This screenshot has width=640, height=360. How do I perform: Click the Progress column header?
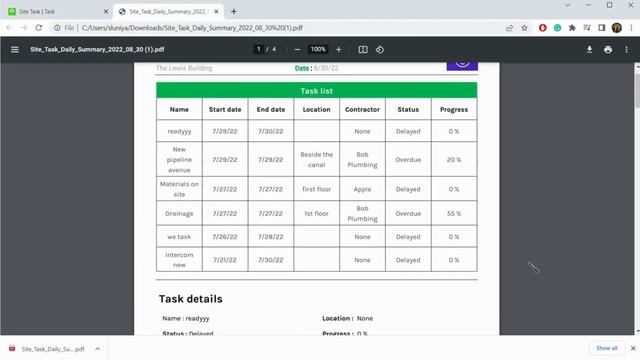[x=454, y=109]
